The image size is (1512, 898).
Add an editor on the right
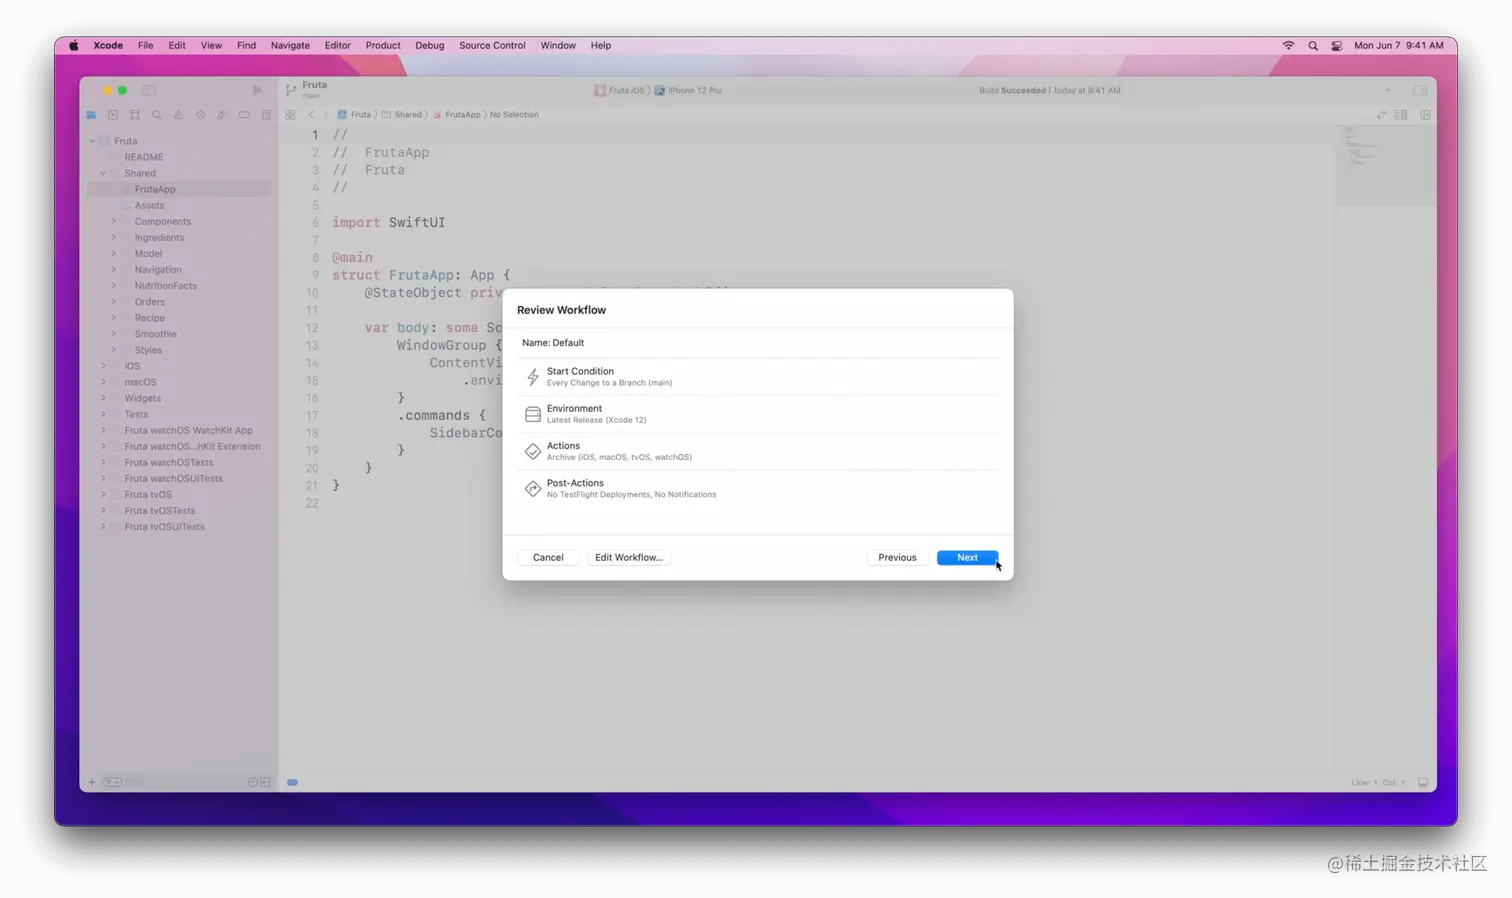[x=1425, y=115]
